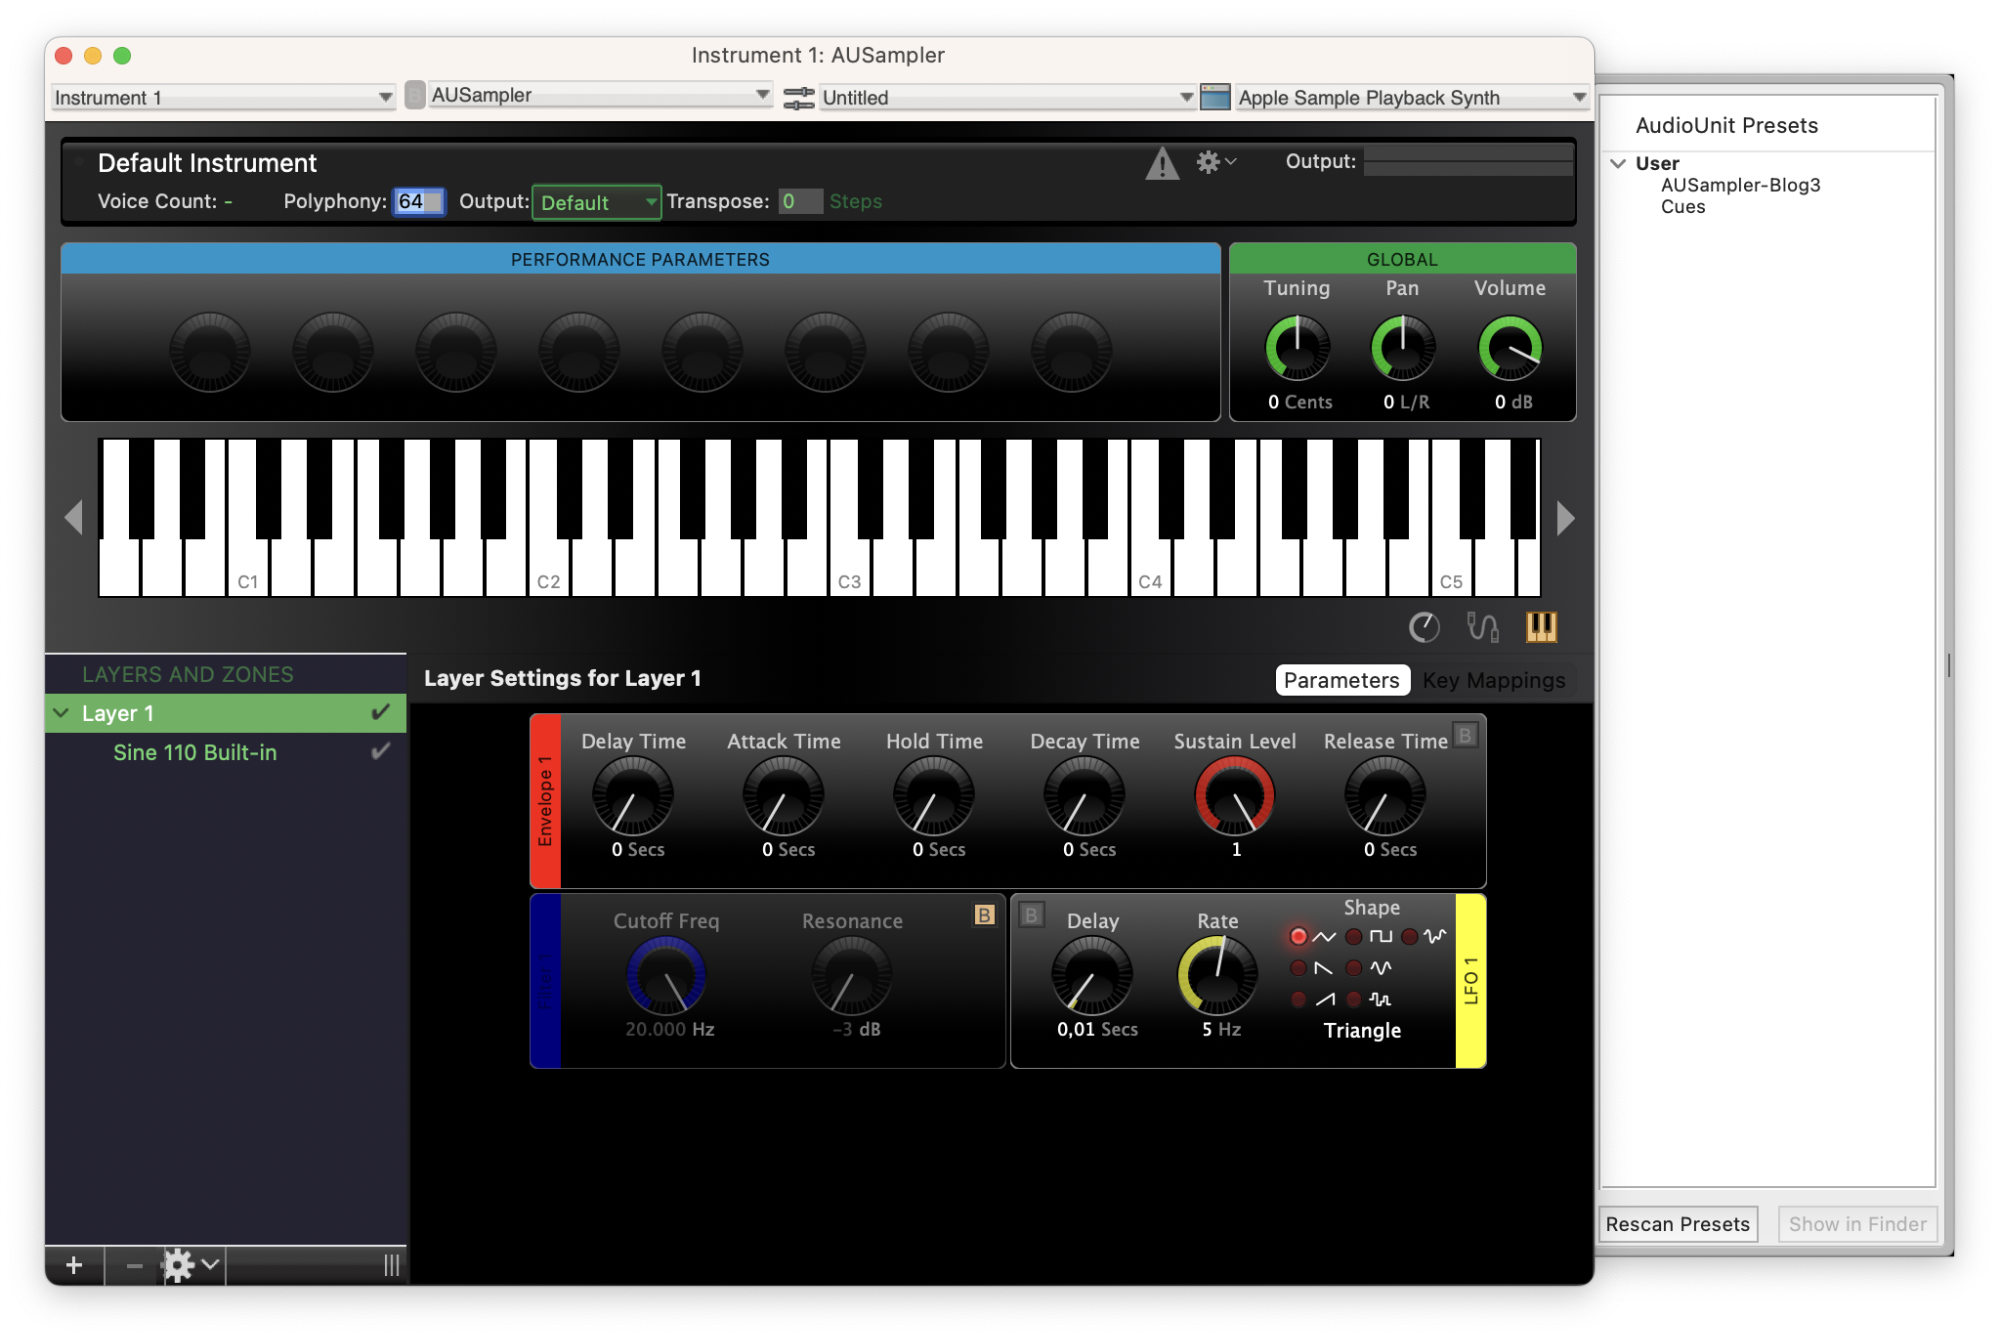Select the sawtooth-up LFO shape
1999x1339 pixels.
click(1299, 999)
